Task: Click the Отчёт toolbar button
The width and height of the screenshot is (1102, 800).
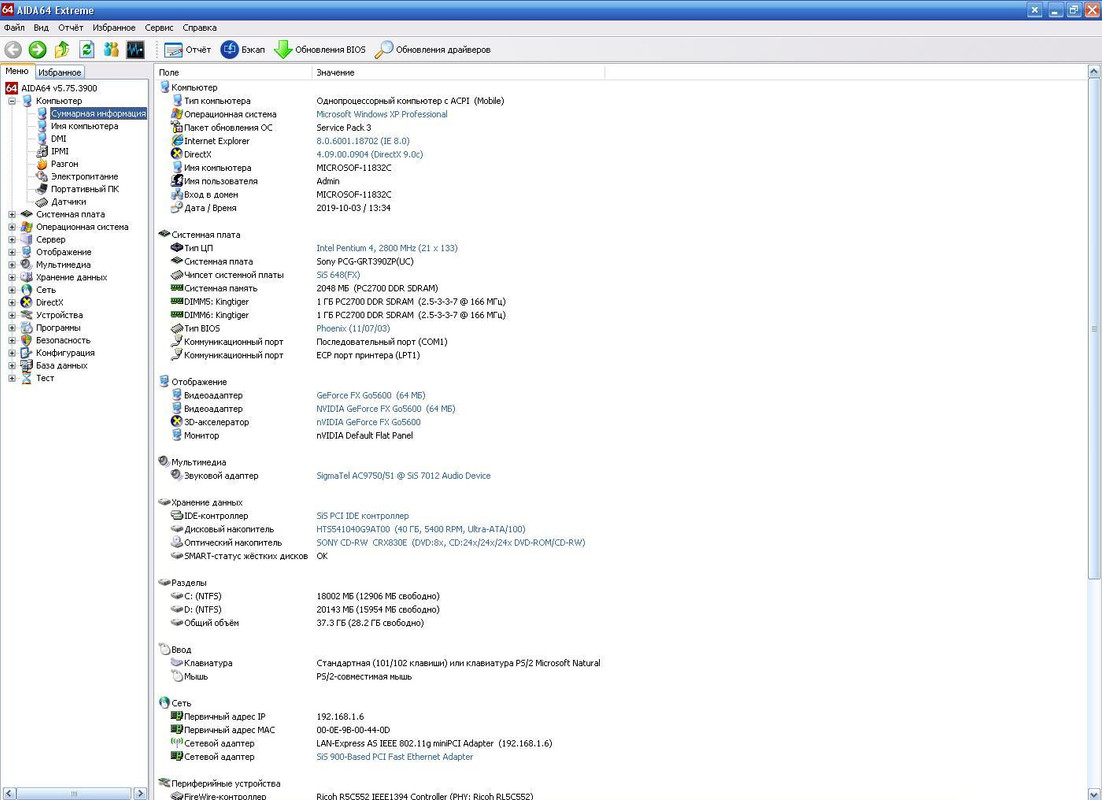Action: click(188, 49)
